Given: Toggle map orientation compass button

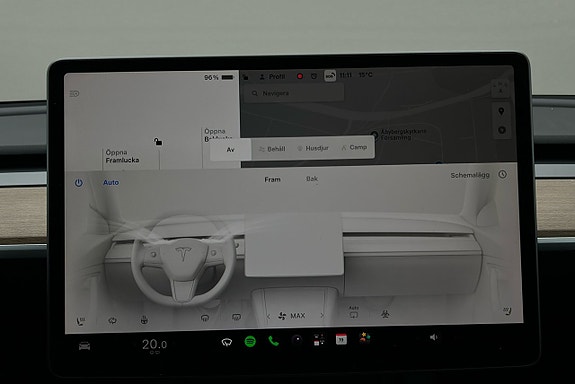Looking at the screenshot, I should point(501,89).
